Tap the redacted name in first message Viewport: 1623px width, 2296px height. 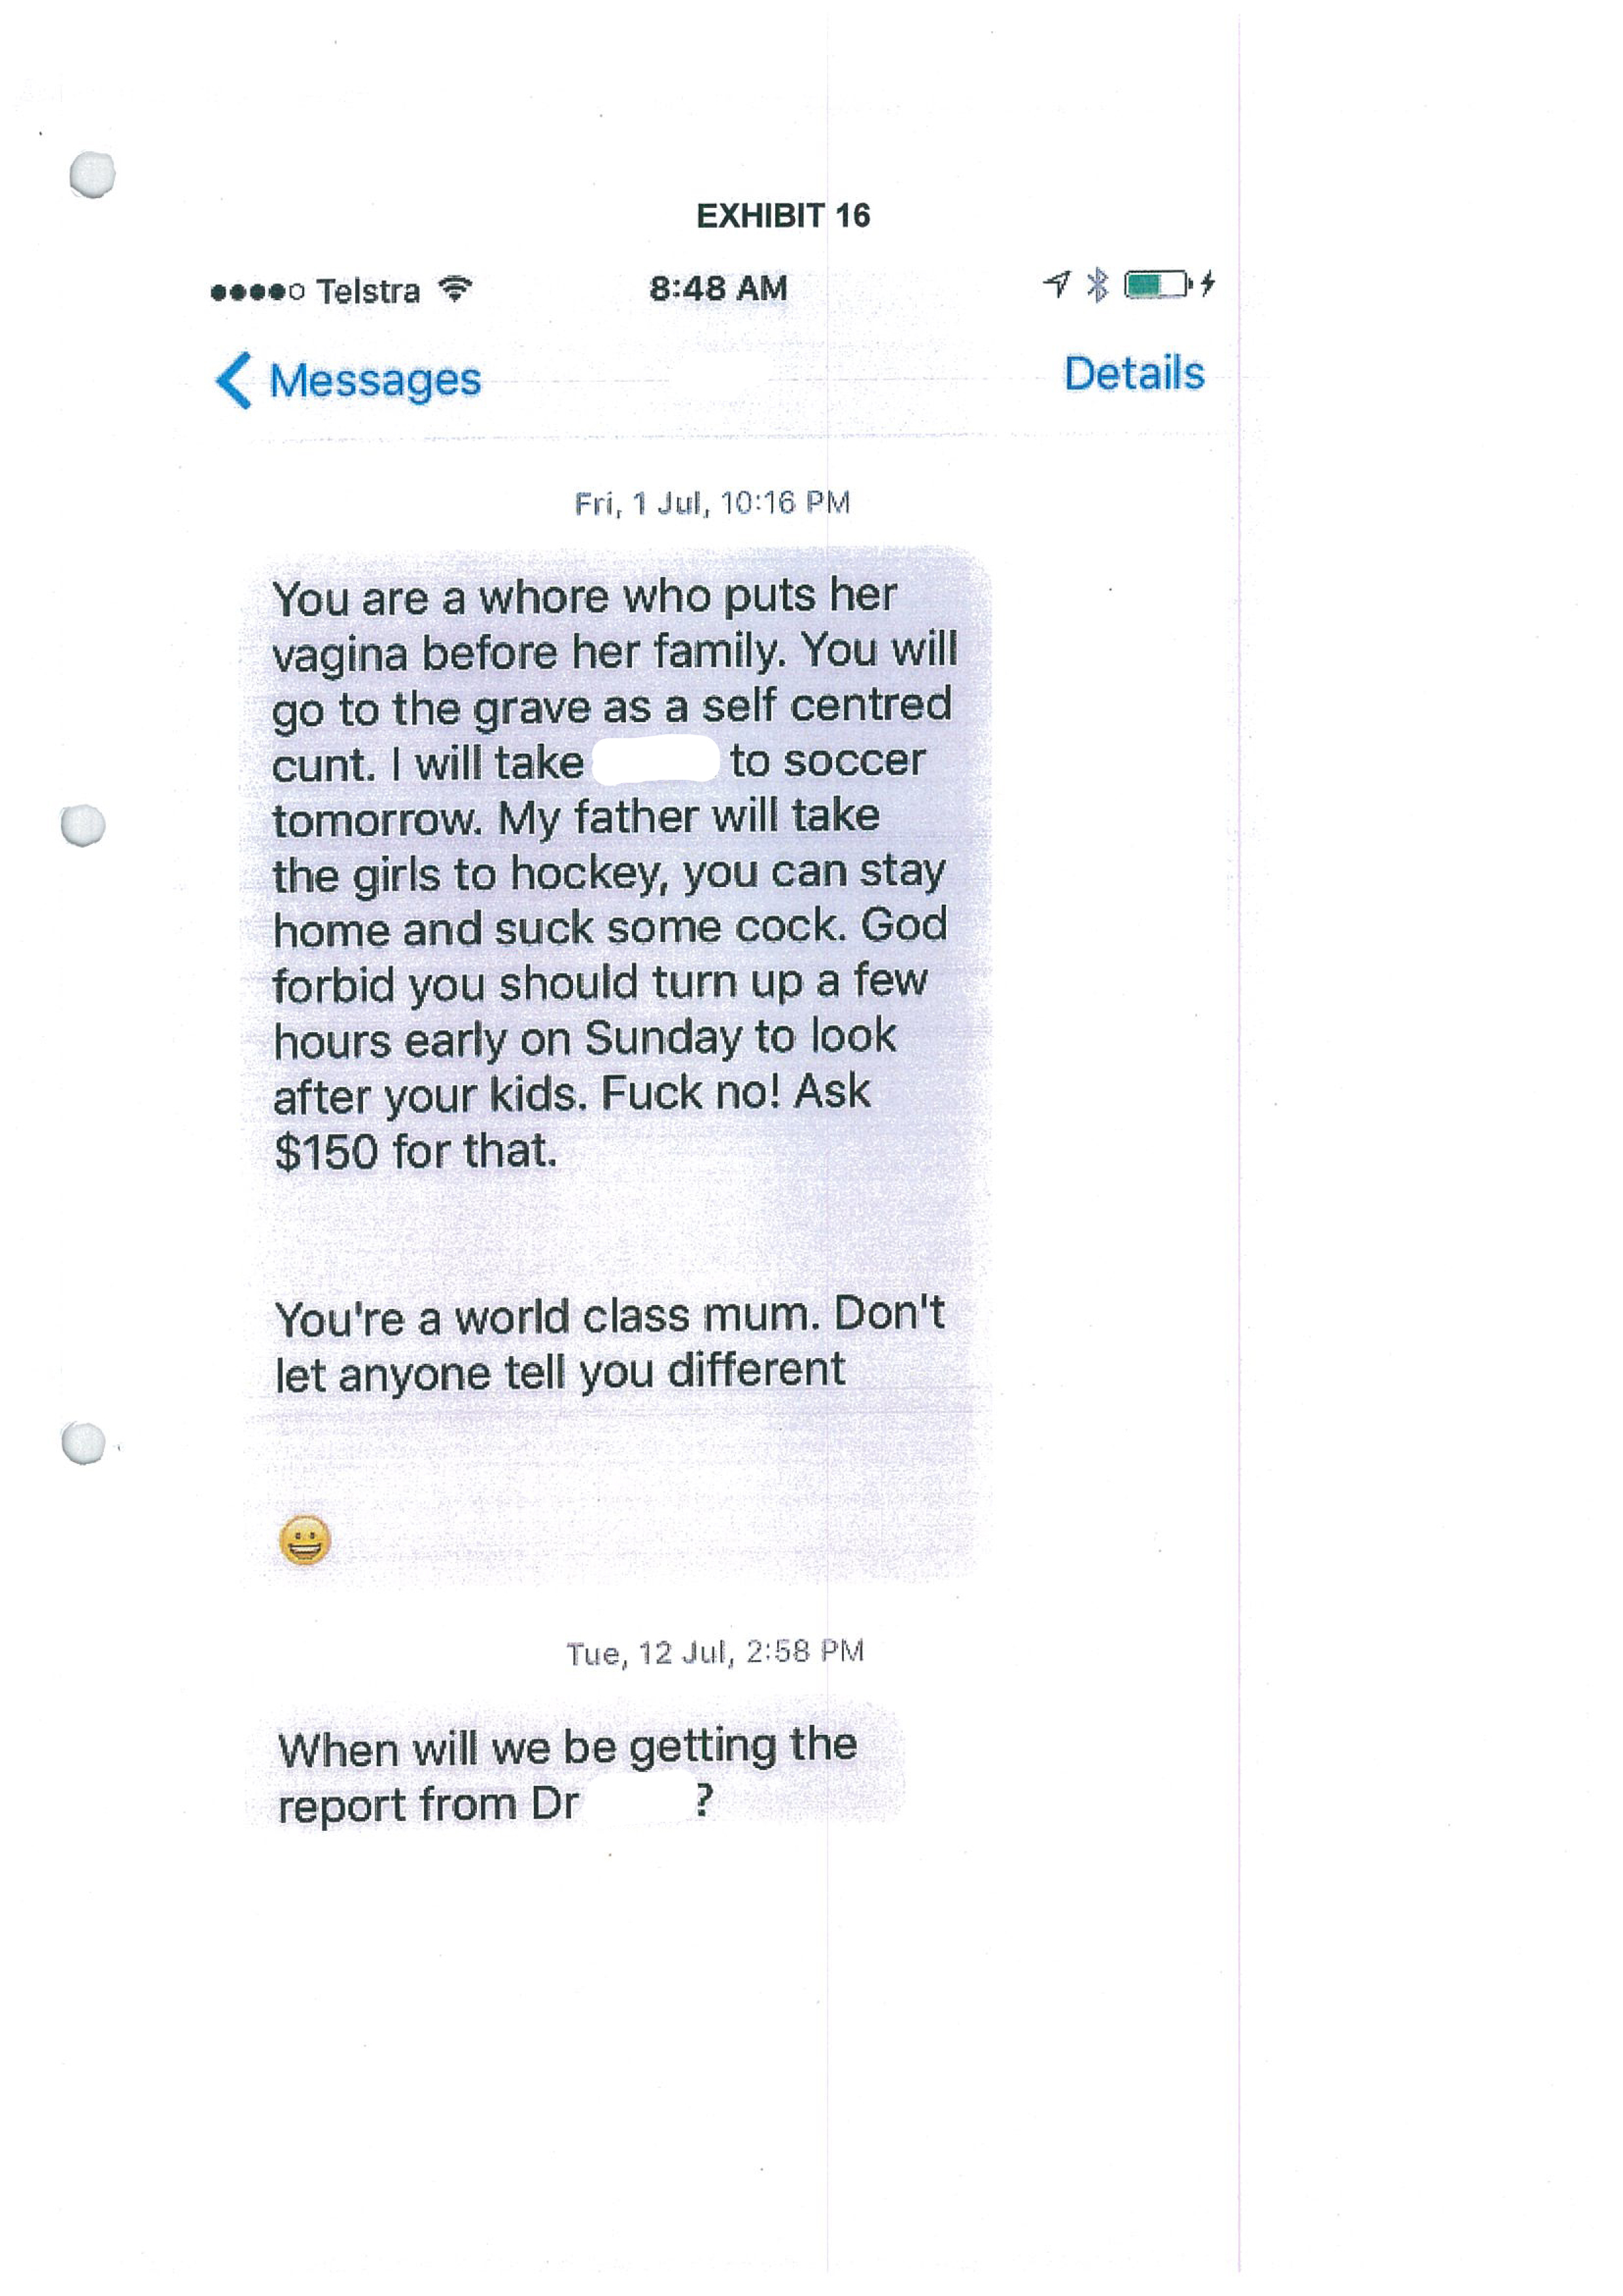click(655, 761)
